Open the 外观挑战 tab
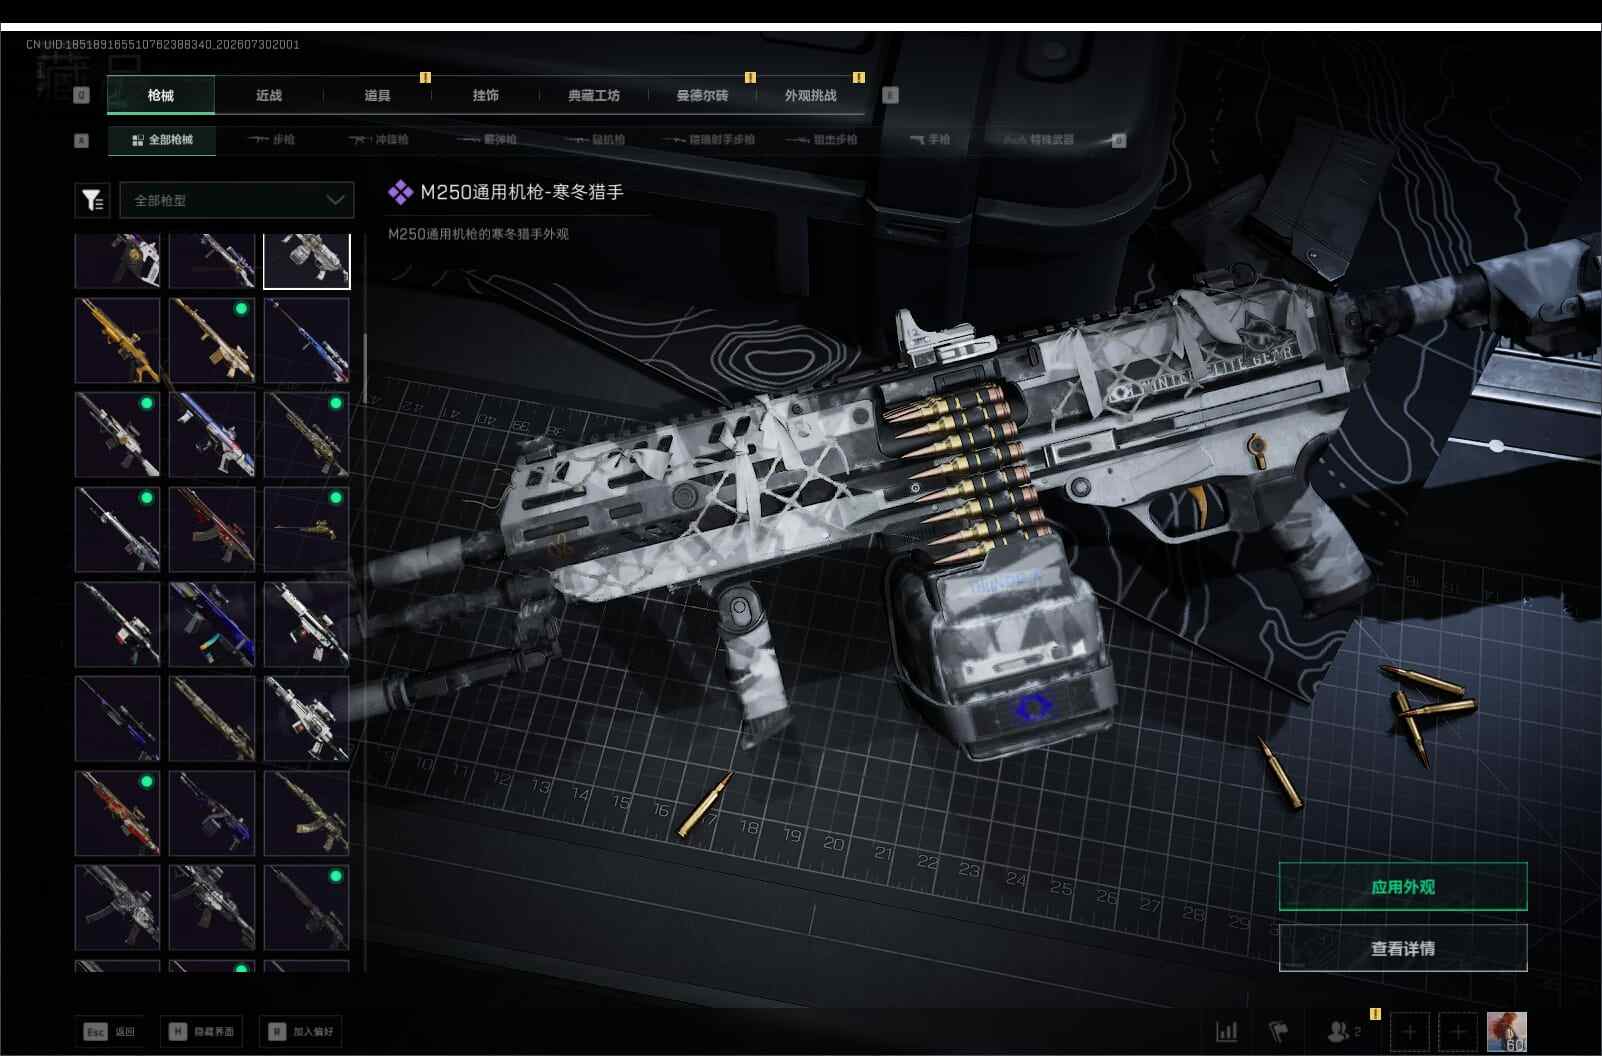This screenshot has width=1602, height=1056. [810, 95]
